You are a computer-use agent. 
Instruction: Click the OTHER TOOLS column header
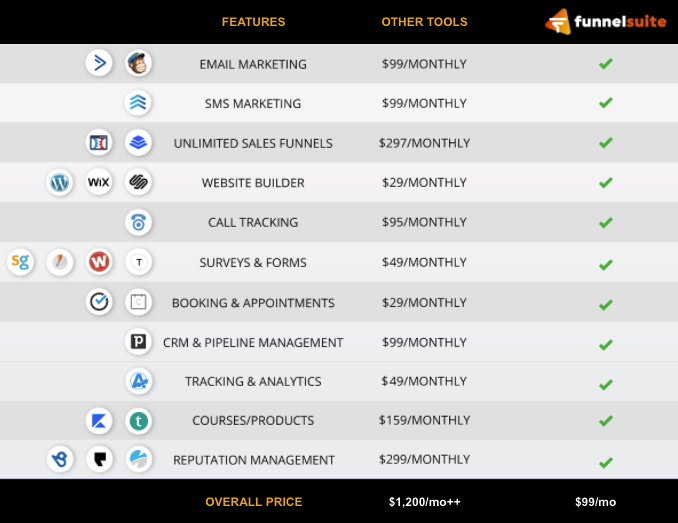pos(424,22)
